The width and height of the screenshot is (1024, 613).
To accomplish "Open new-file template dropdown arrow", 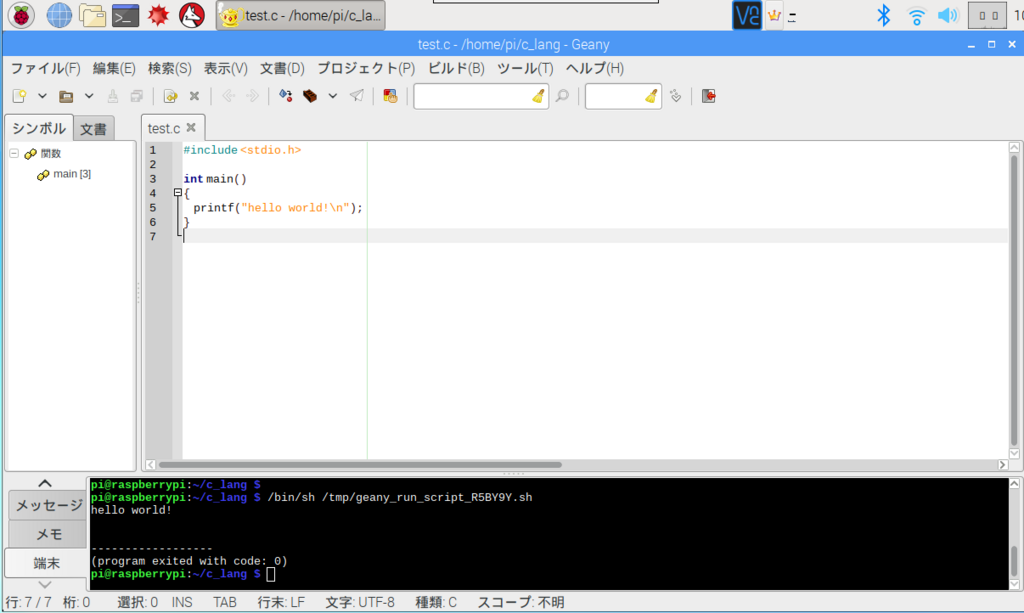I will 42,97.
